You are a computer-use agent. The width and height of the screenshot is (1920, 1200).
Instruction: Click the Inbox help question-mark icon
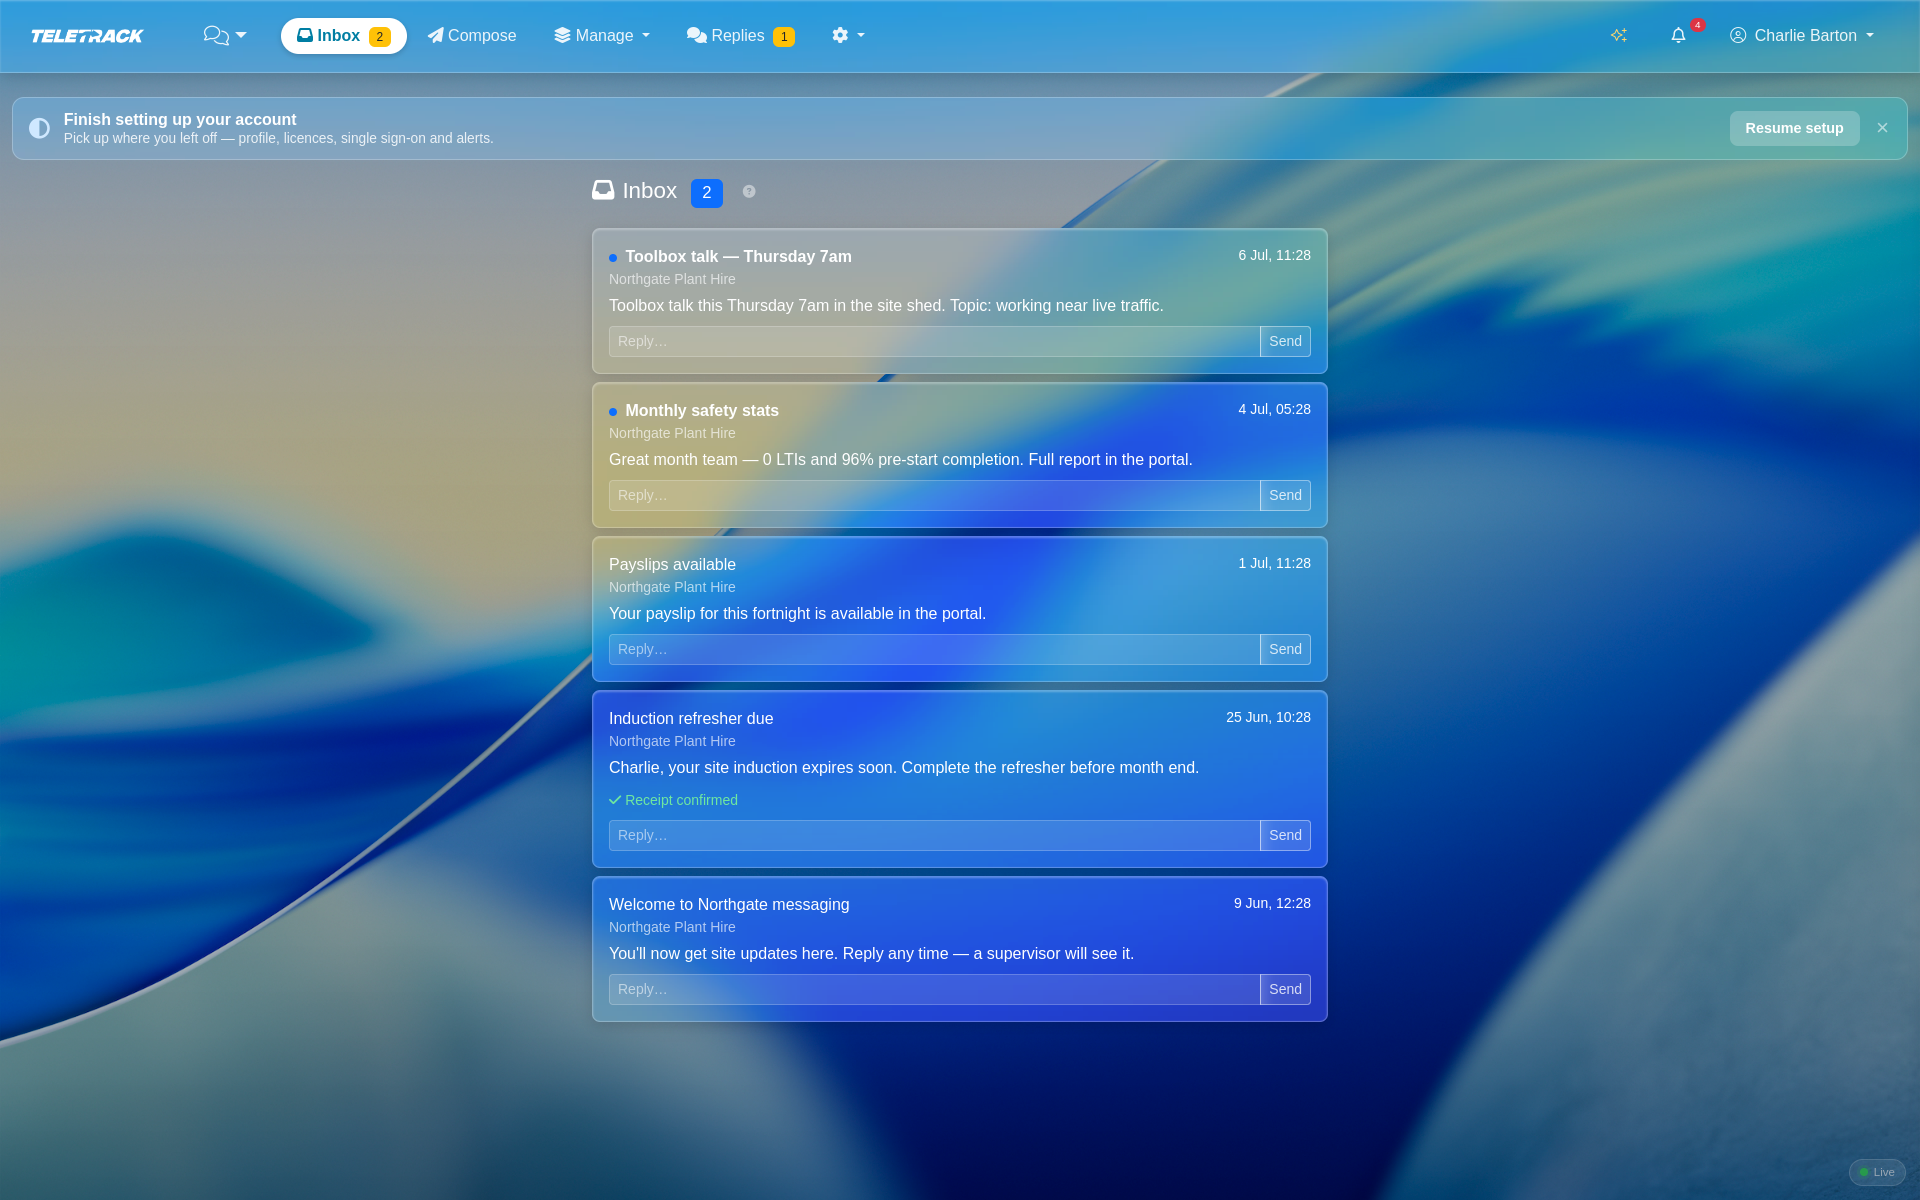click(749, 191)
